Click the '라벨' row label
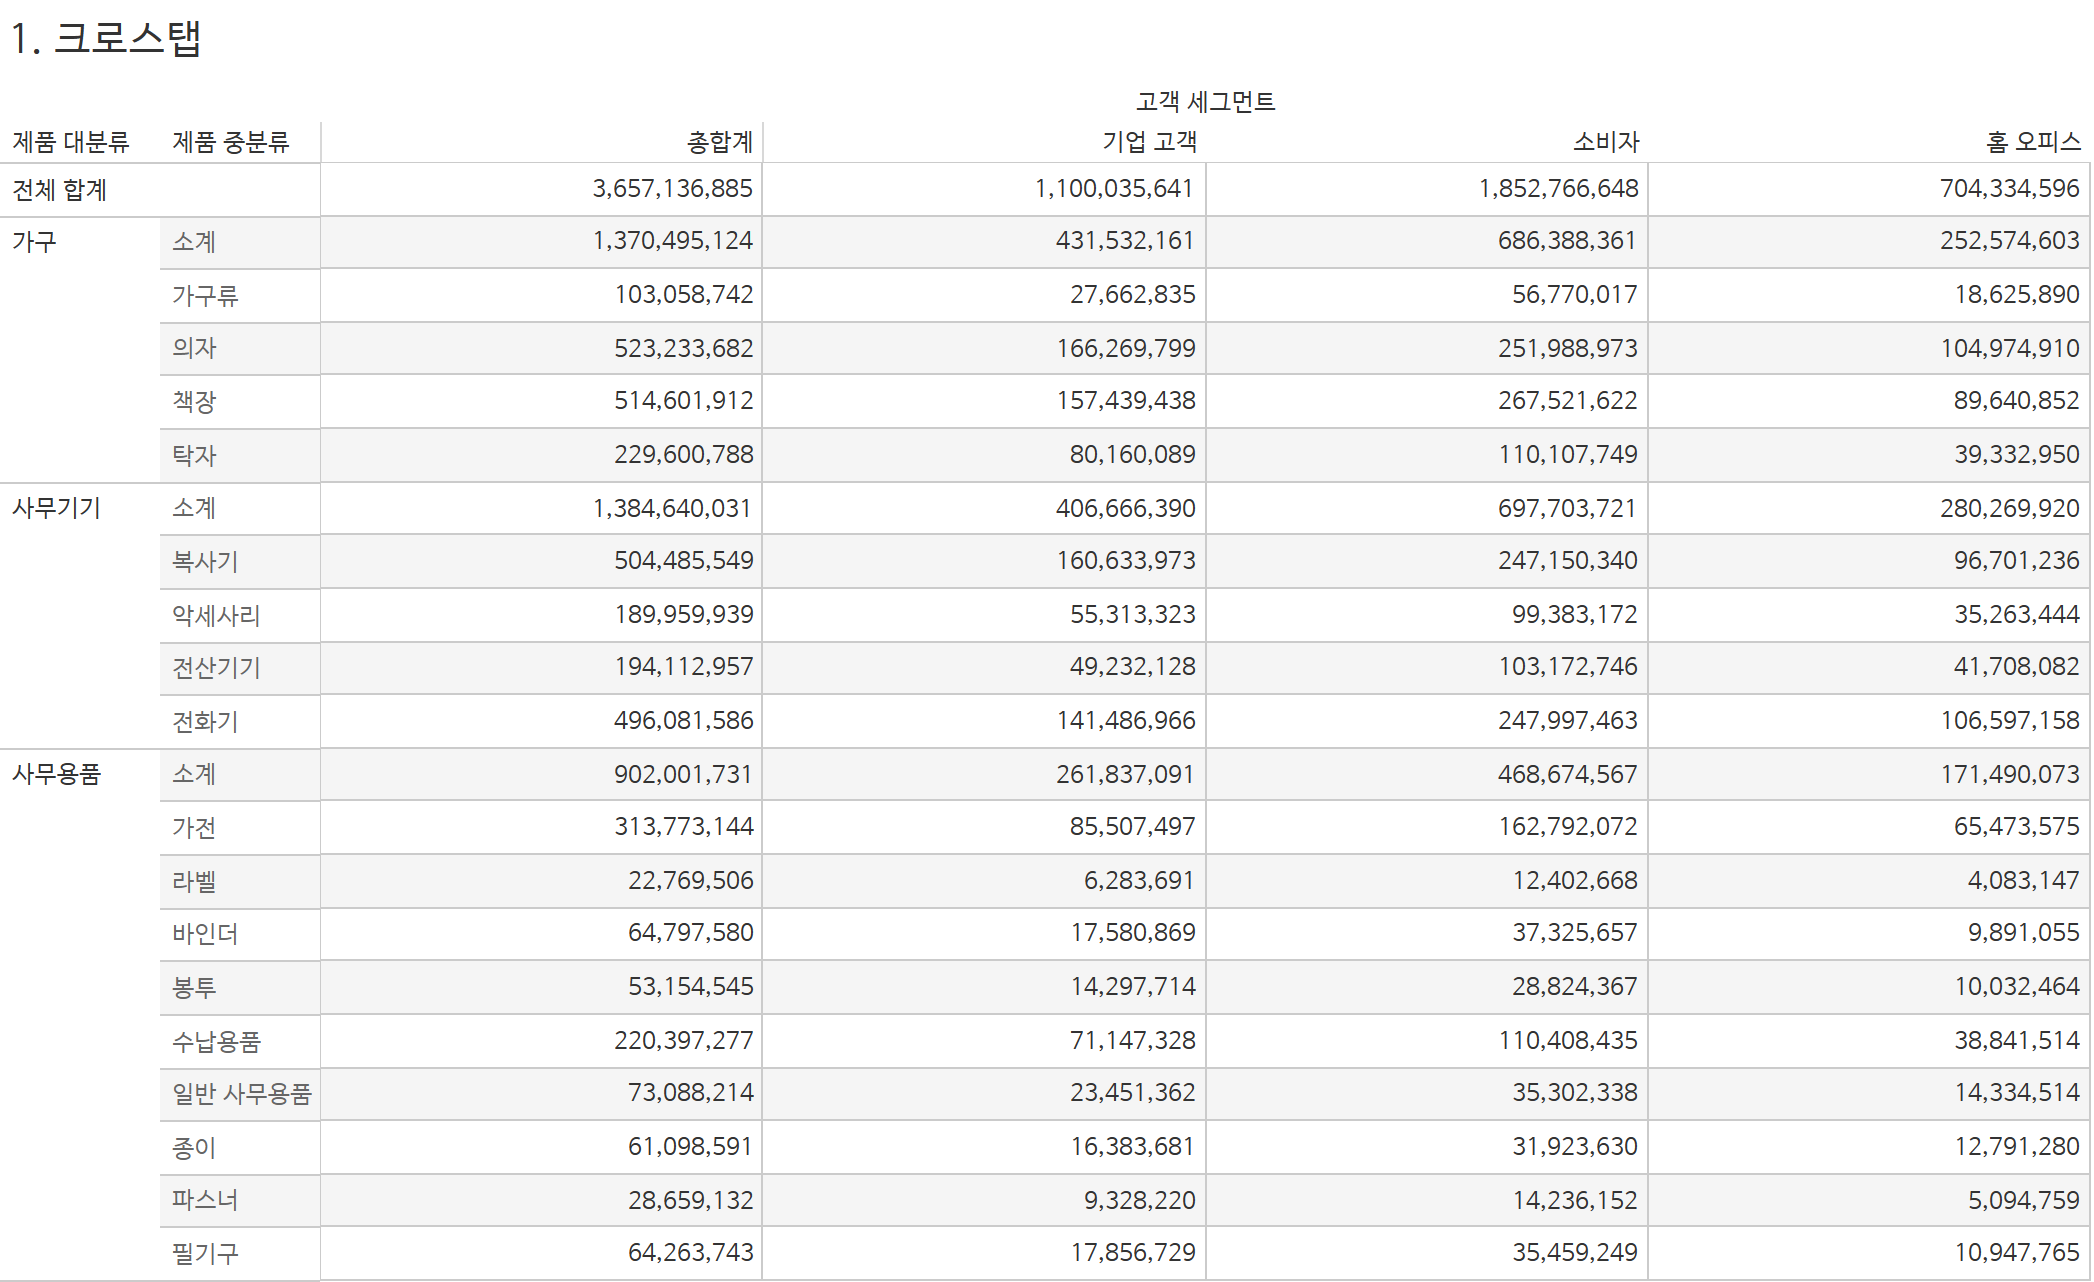This screenshot has height=1282, width=2094. 194,882
